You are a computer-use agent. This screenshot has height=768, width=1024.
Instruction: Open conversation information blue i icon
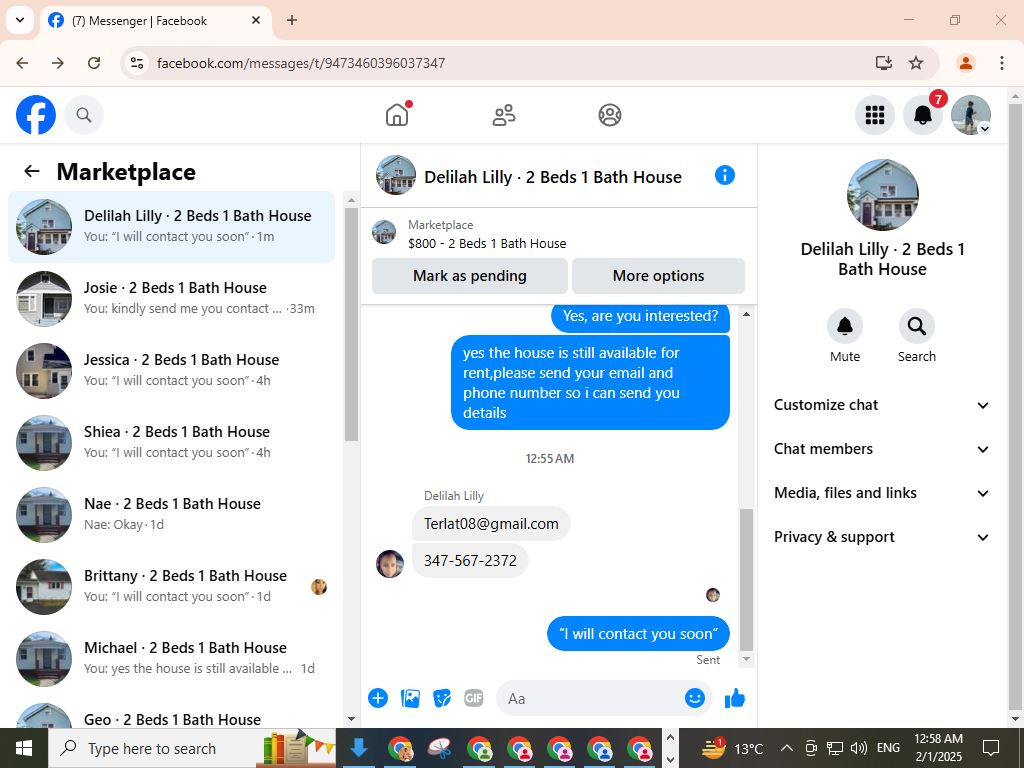[725, 175]
